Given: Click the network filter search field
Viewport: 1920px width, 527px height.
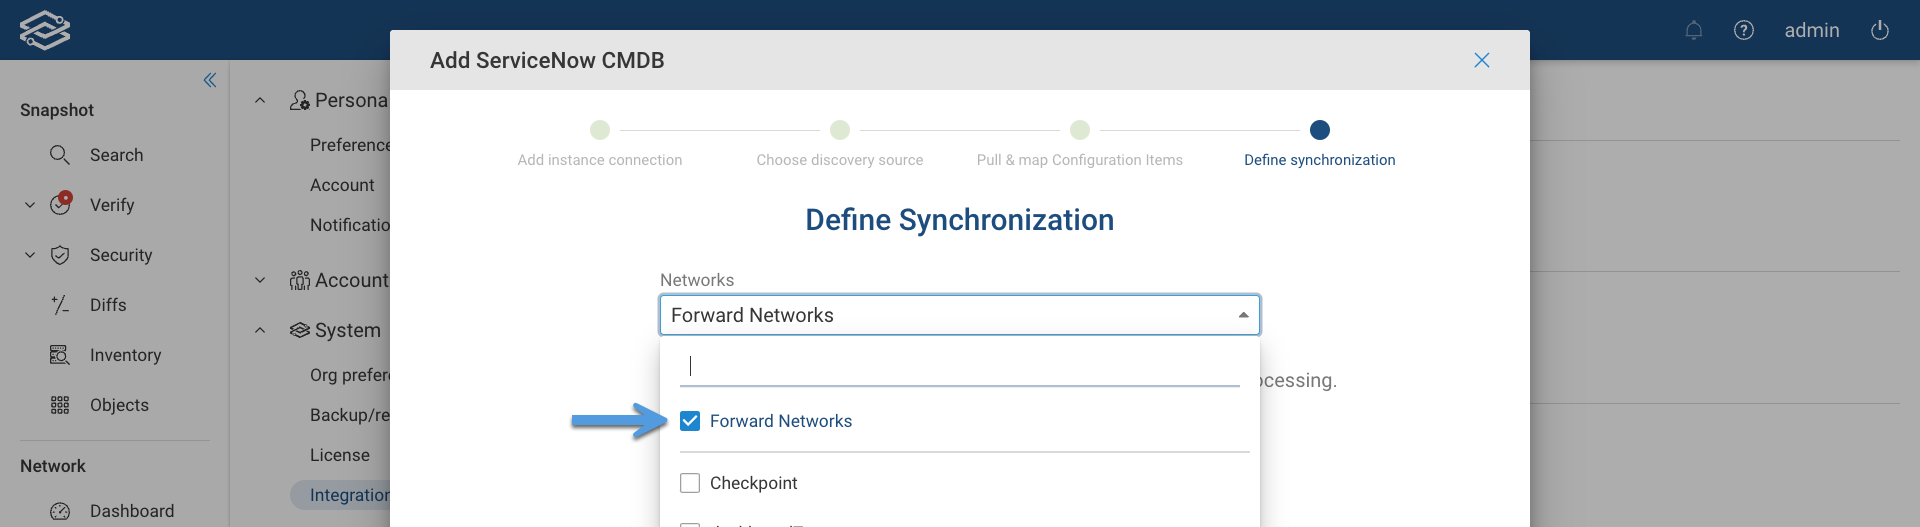Looking at the screenshot, I should pyautogui.click(x=960, y=366).
